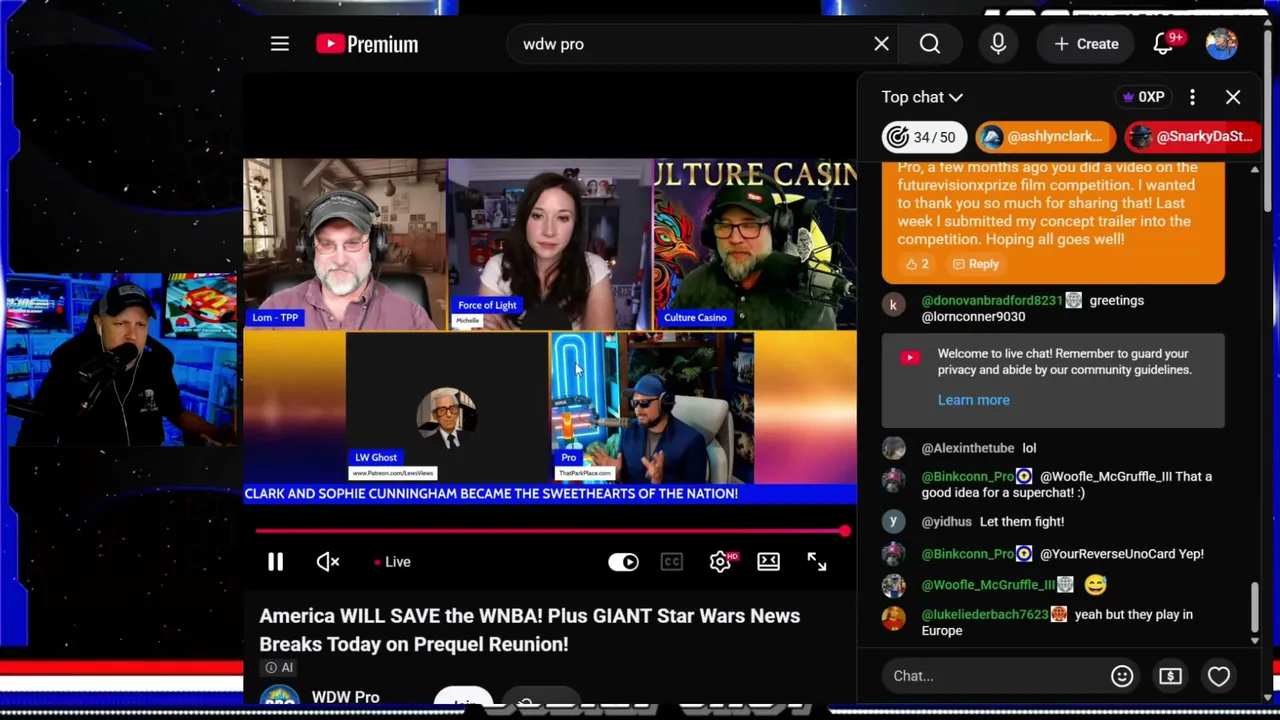Screen dimensions: 1280x720
Task: Open the emoji picker in chat
Action: [x=1122, y=676]
